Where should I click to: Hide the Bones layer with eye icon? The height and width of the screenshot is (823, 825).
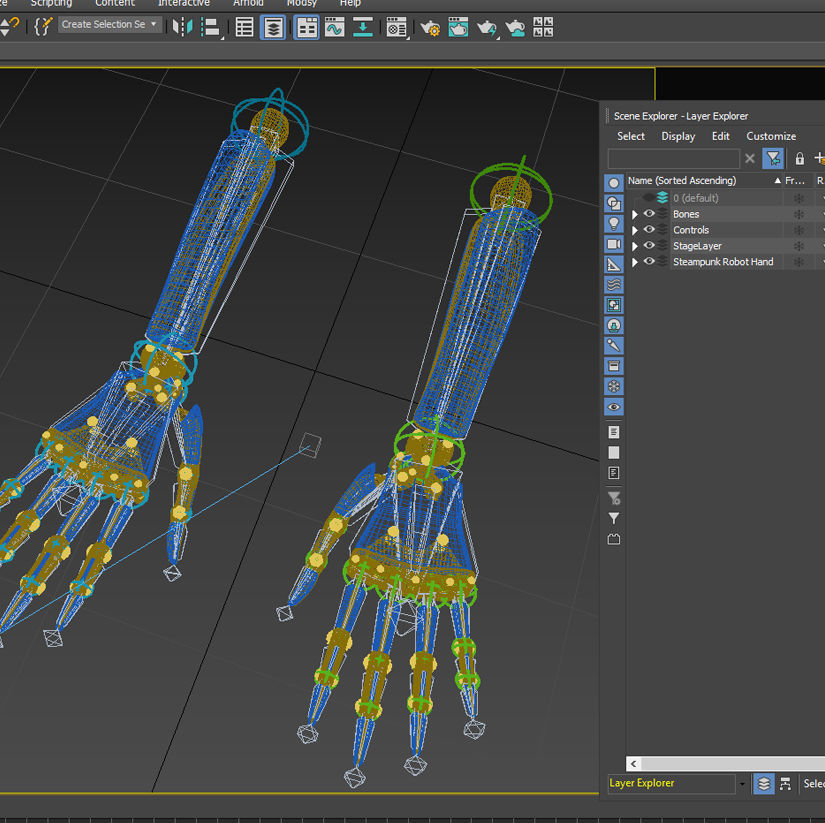649,214
